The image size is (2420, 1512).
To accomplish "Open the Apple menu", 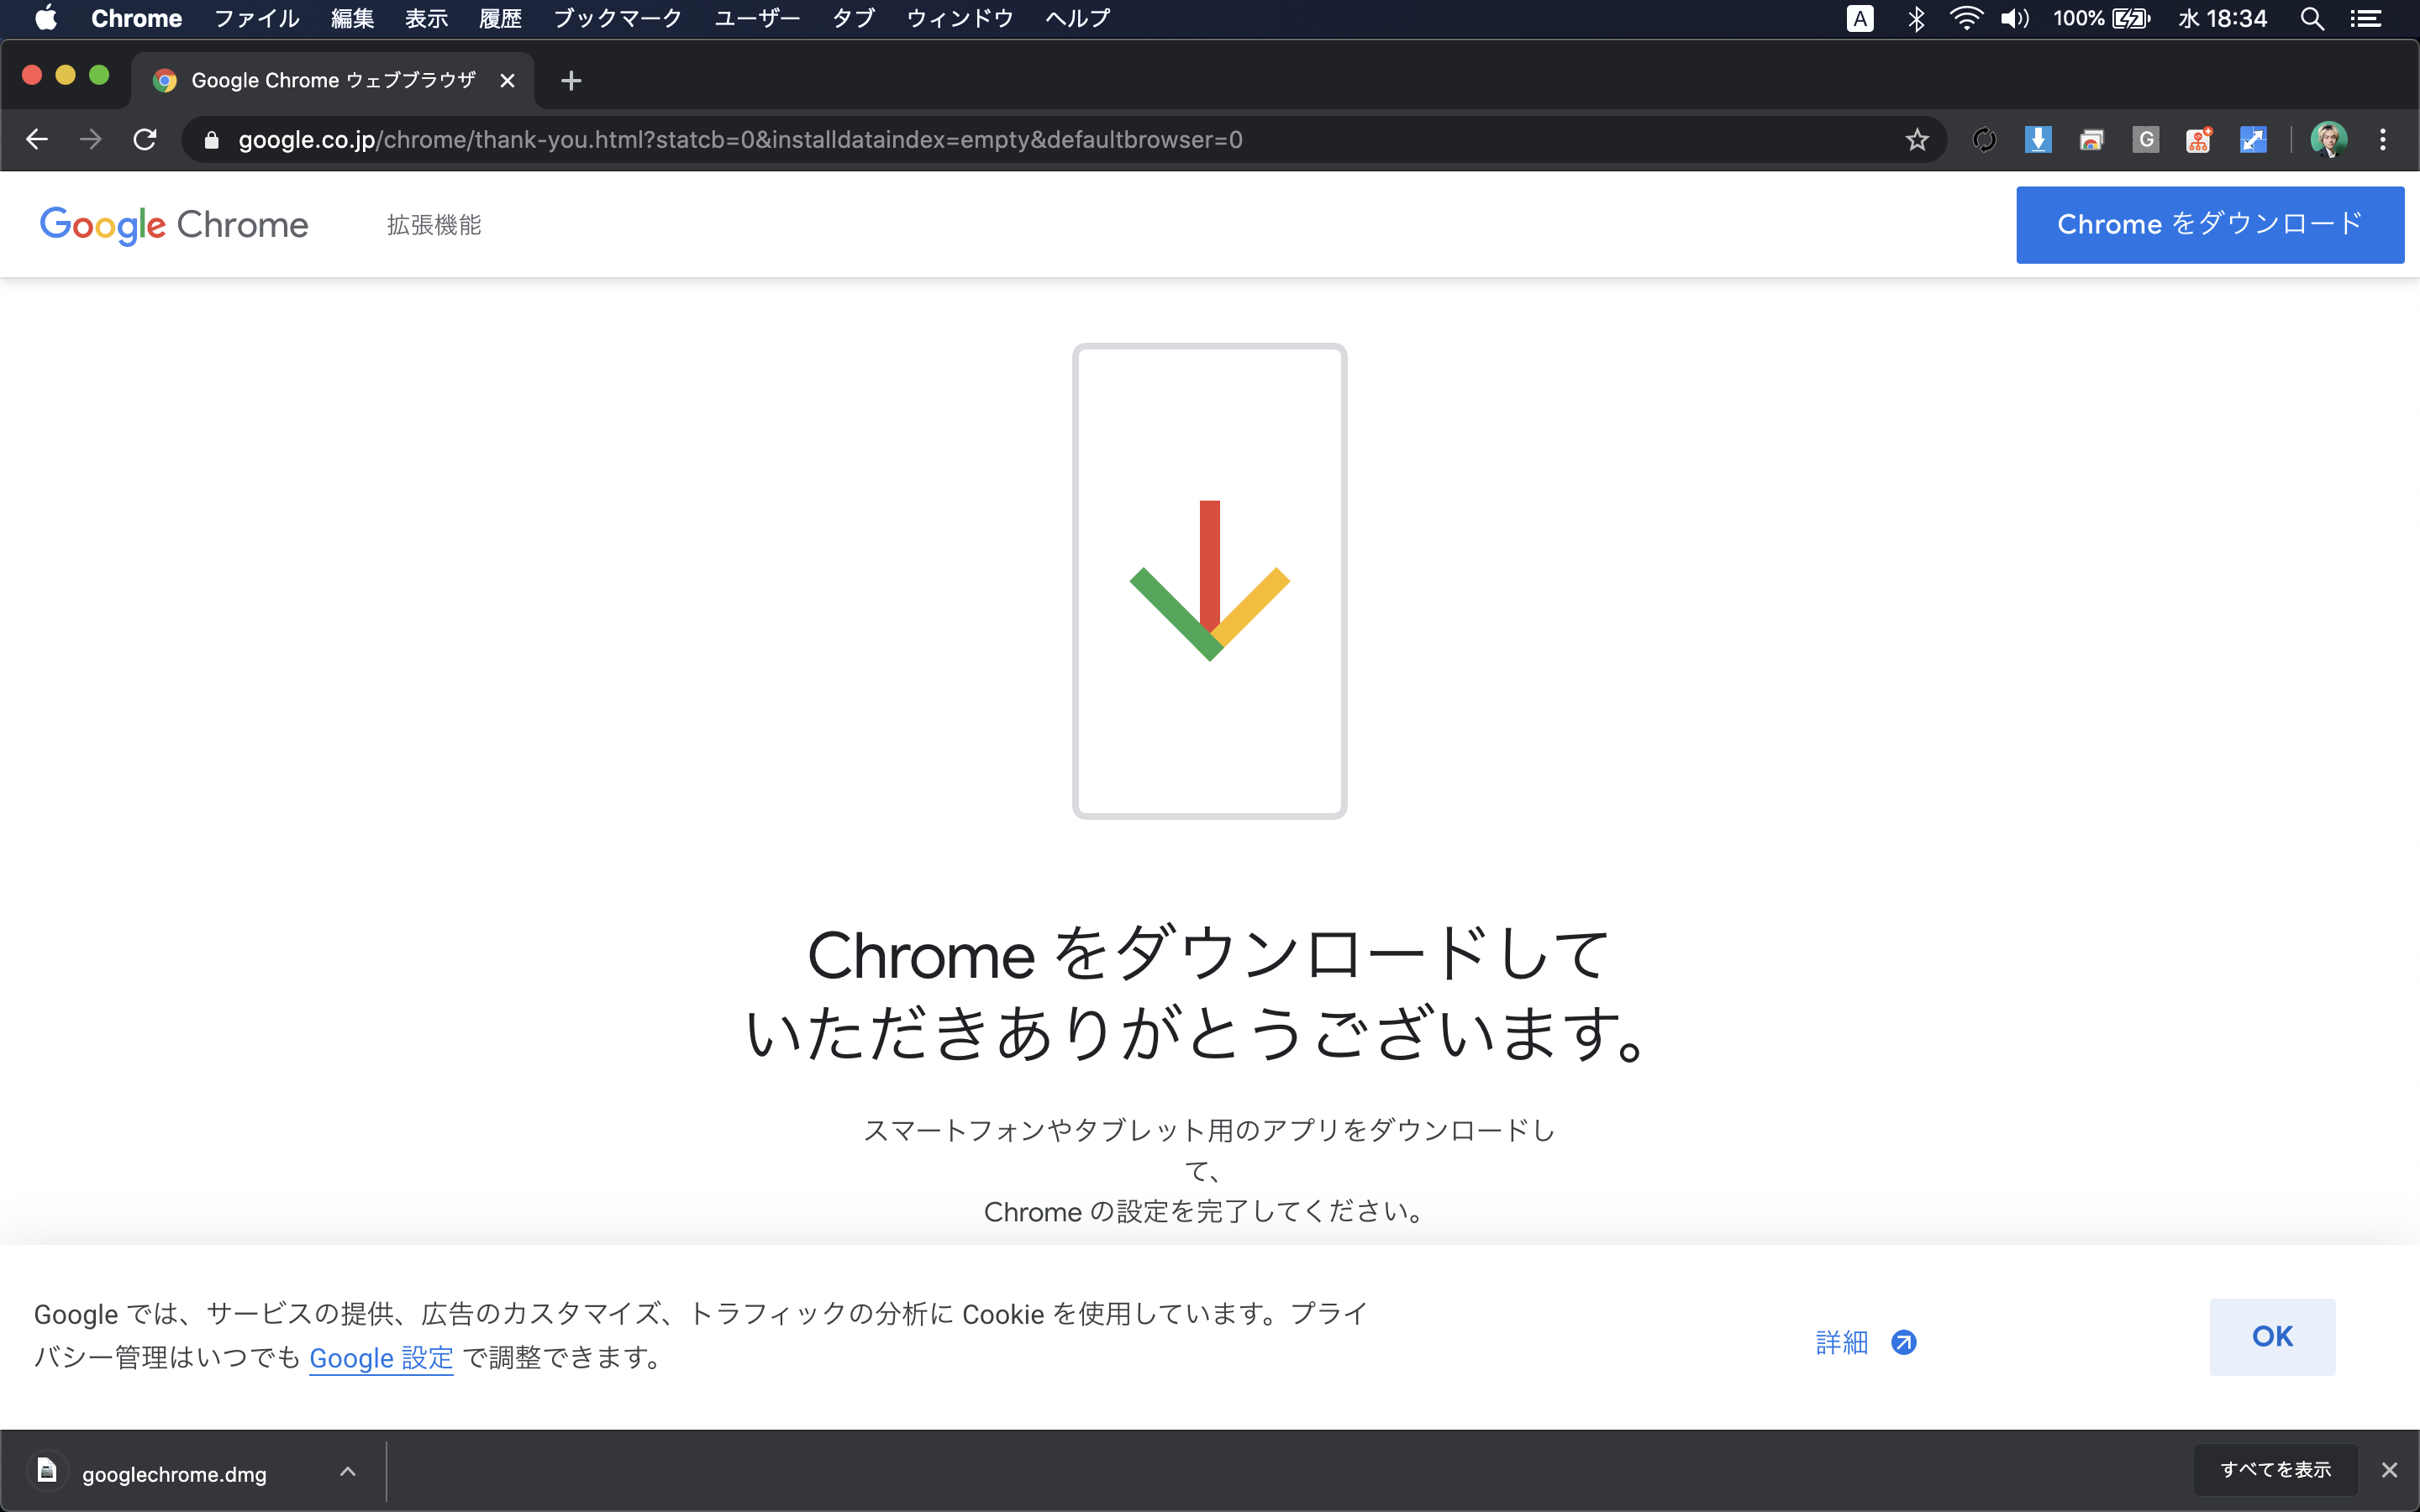I will pos(46,18).
